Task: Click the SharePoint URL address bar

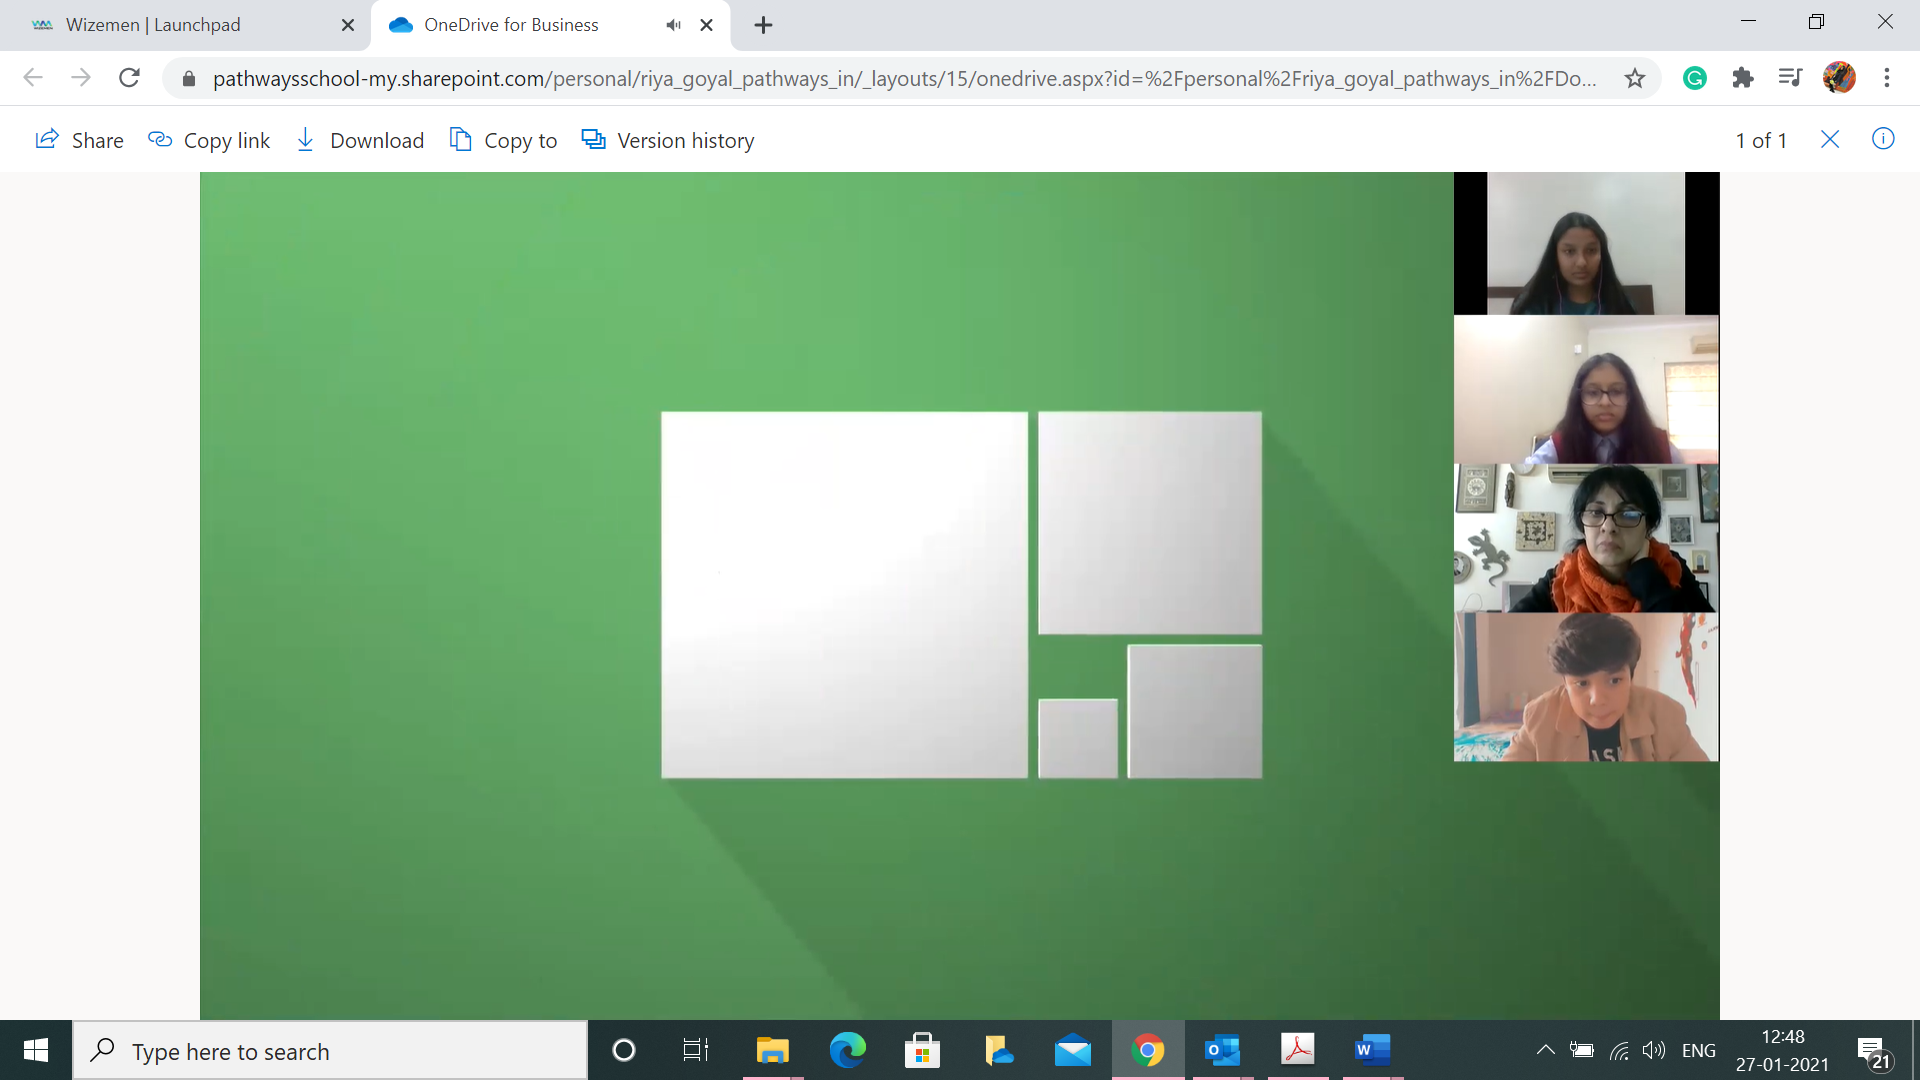Action: click(x=905, y=78)
